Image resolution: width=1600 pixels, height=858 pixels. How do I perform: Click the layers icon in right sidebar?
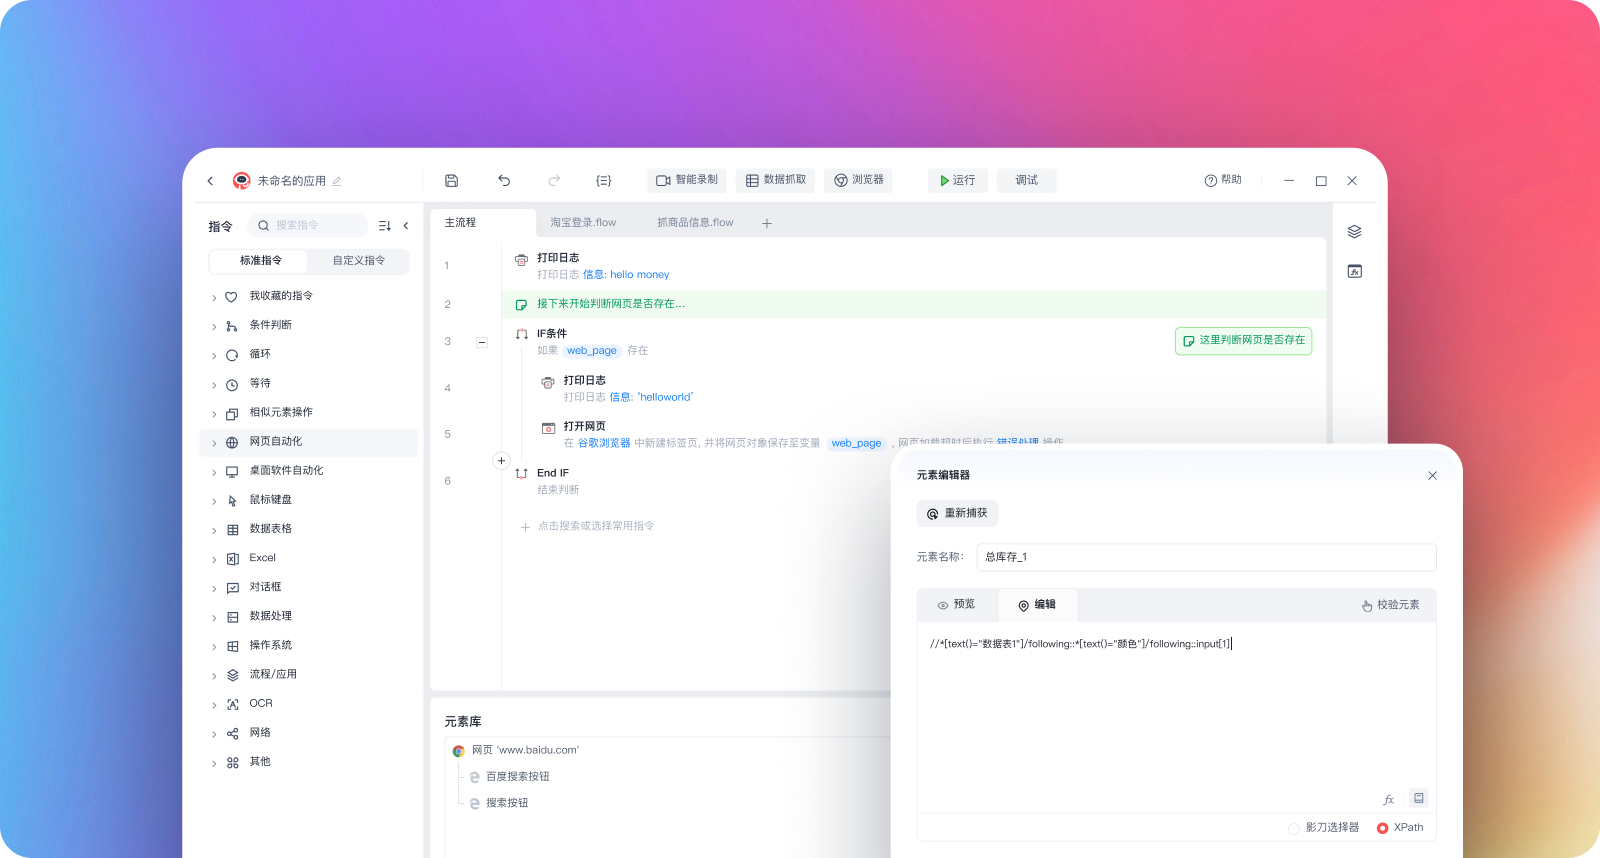pyautogui.click(x=1354, y=232)
